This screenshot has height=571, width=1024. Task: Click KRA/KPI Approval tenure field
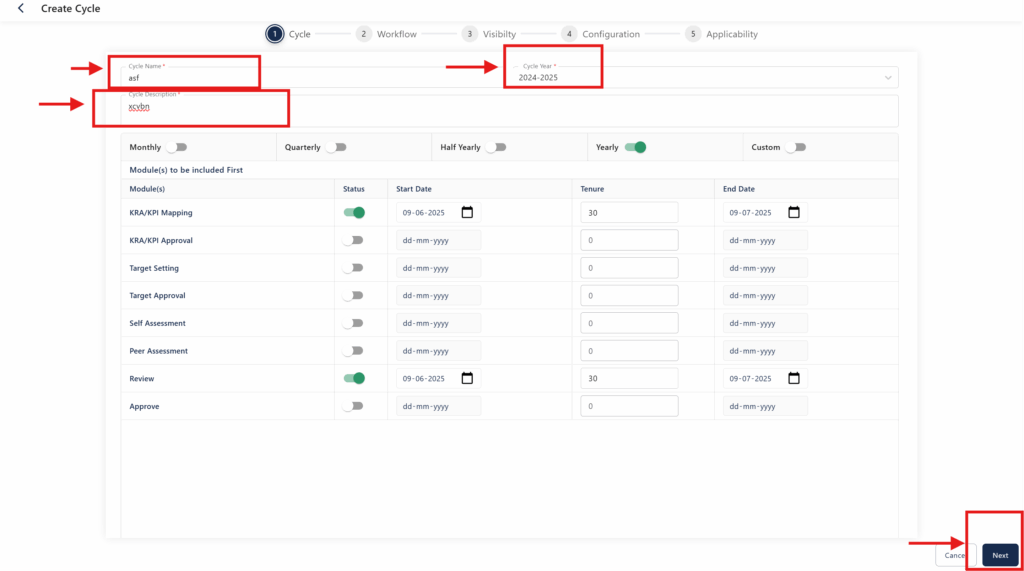(x=629, y=240)
